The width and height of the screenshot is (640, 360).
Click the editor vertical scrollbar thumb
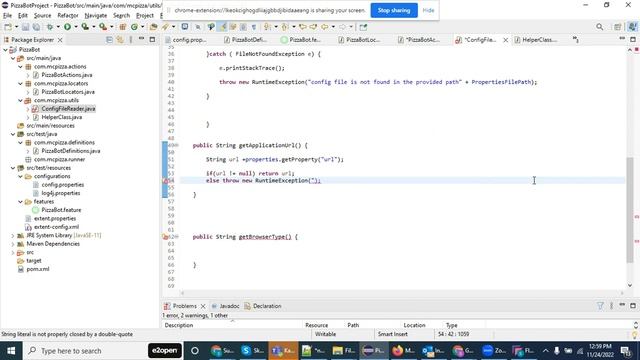[630, 210]
